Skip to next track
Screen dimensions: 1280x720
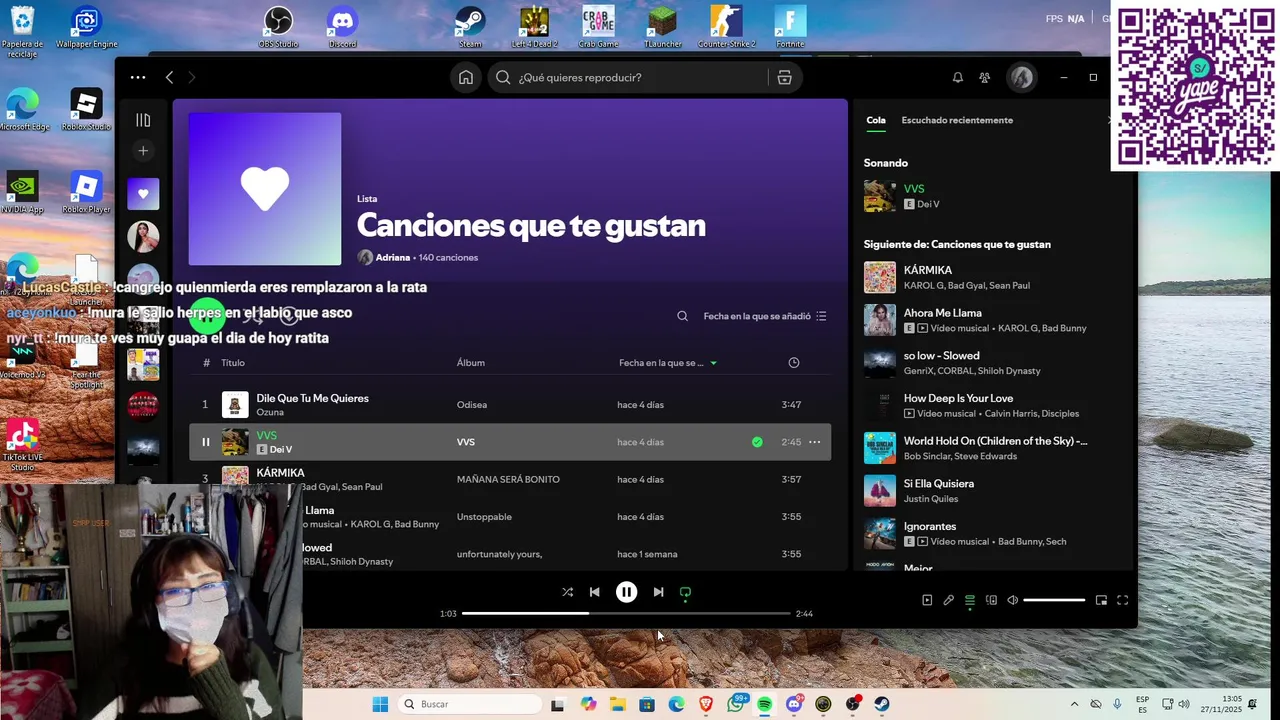click(x=658, y=592)
